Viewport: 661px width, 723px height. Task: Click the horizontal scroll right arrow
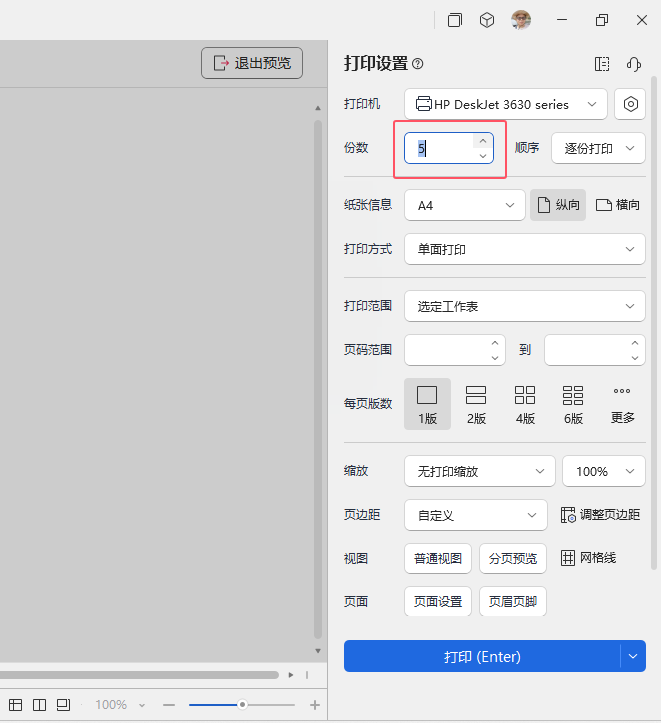(x=291, y=675)
